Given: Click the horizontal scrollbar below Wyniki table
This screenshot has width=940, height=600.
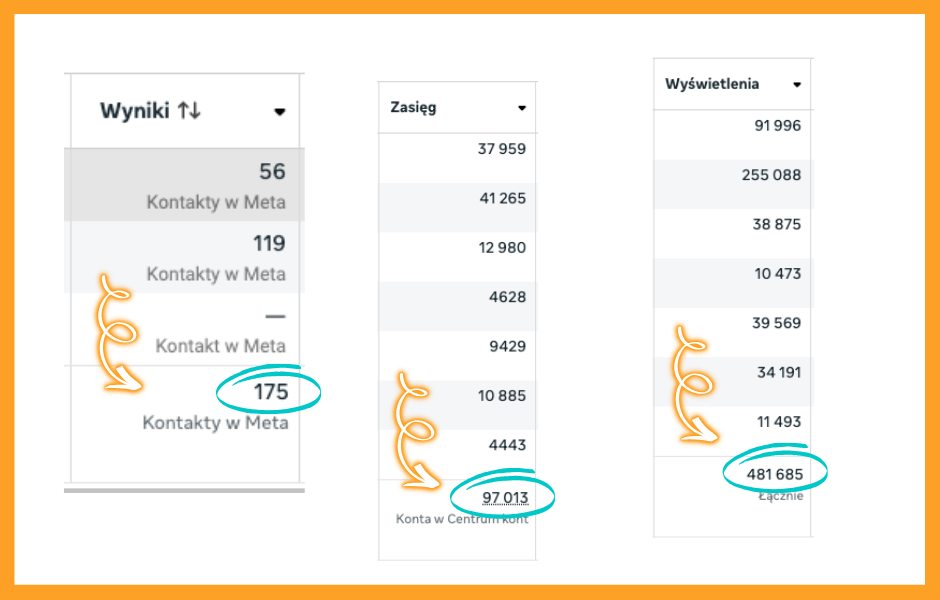Looking at the screenshot, I should [184, 490].
